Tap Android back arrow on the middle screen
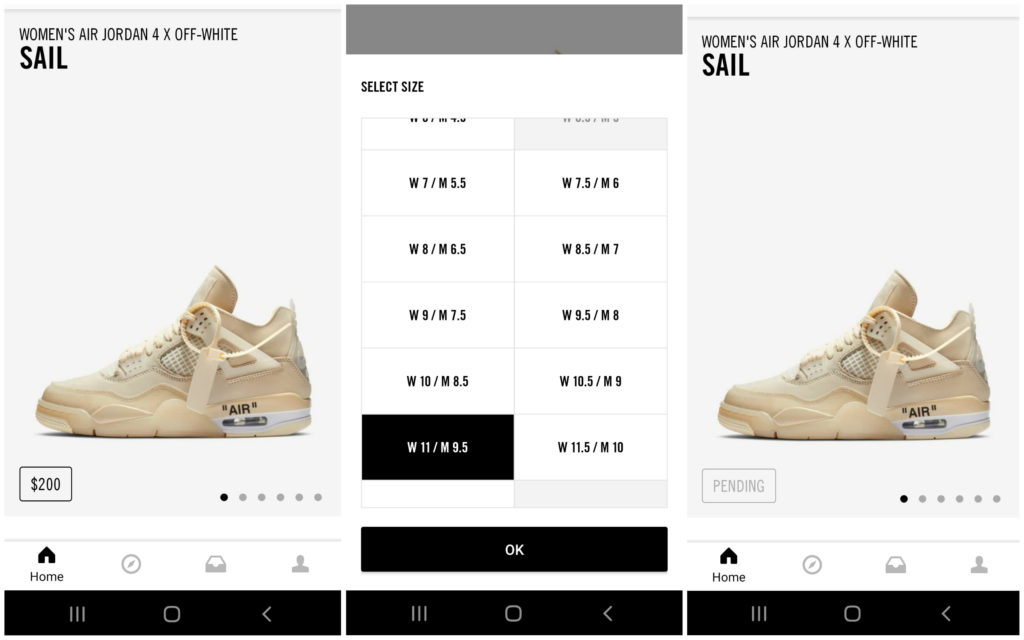The width and height of the screenshot is (1024, 640). 608,613
